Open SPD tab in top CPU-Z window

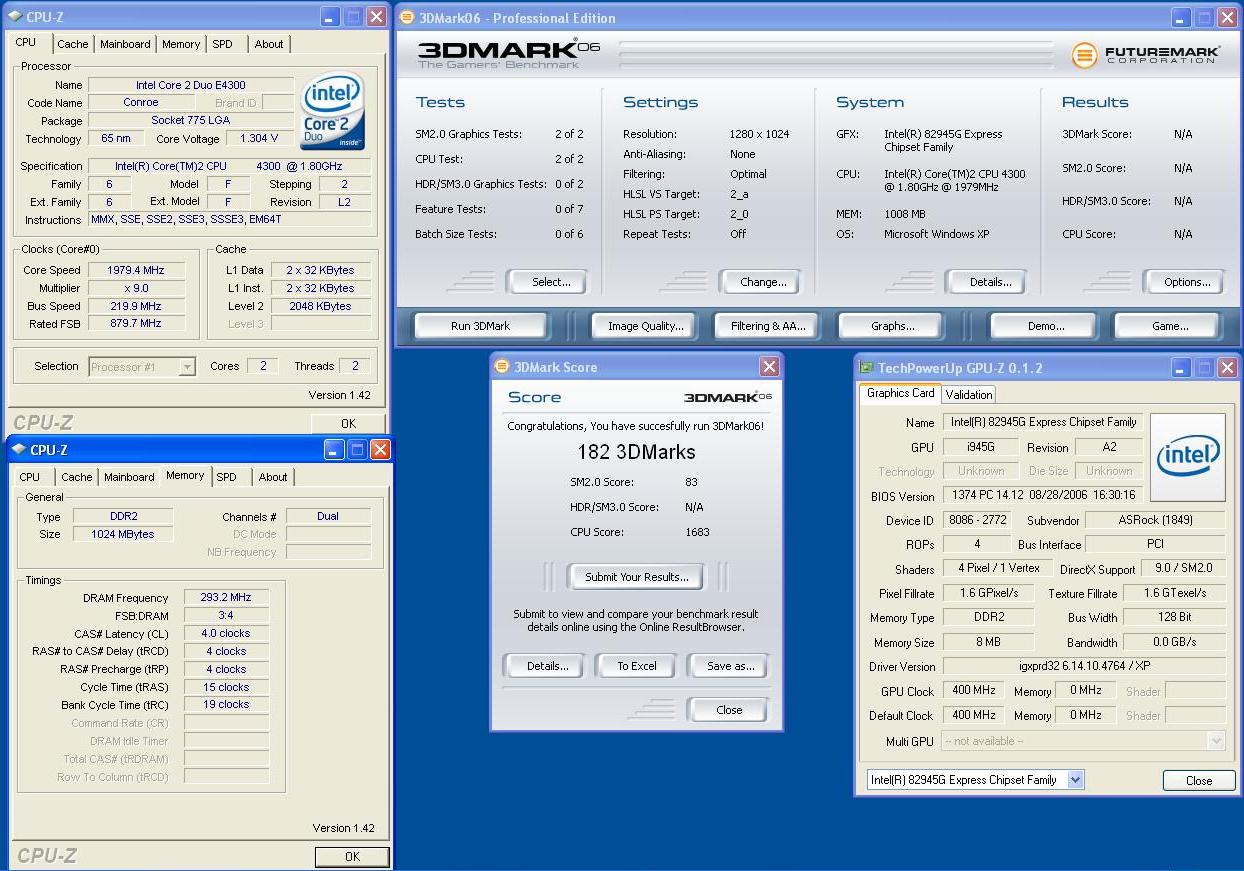click(x=222, y=44)
